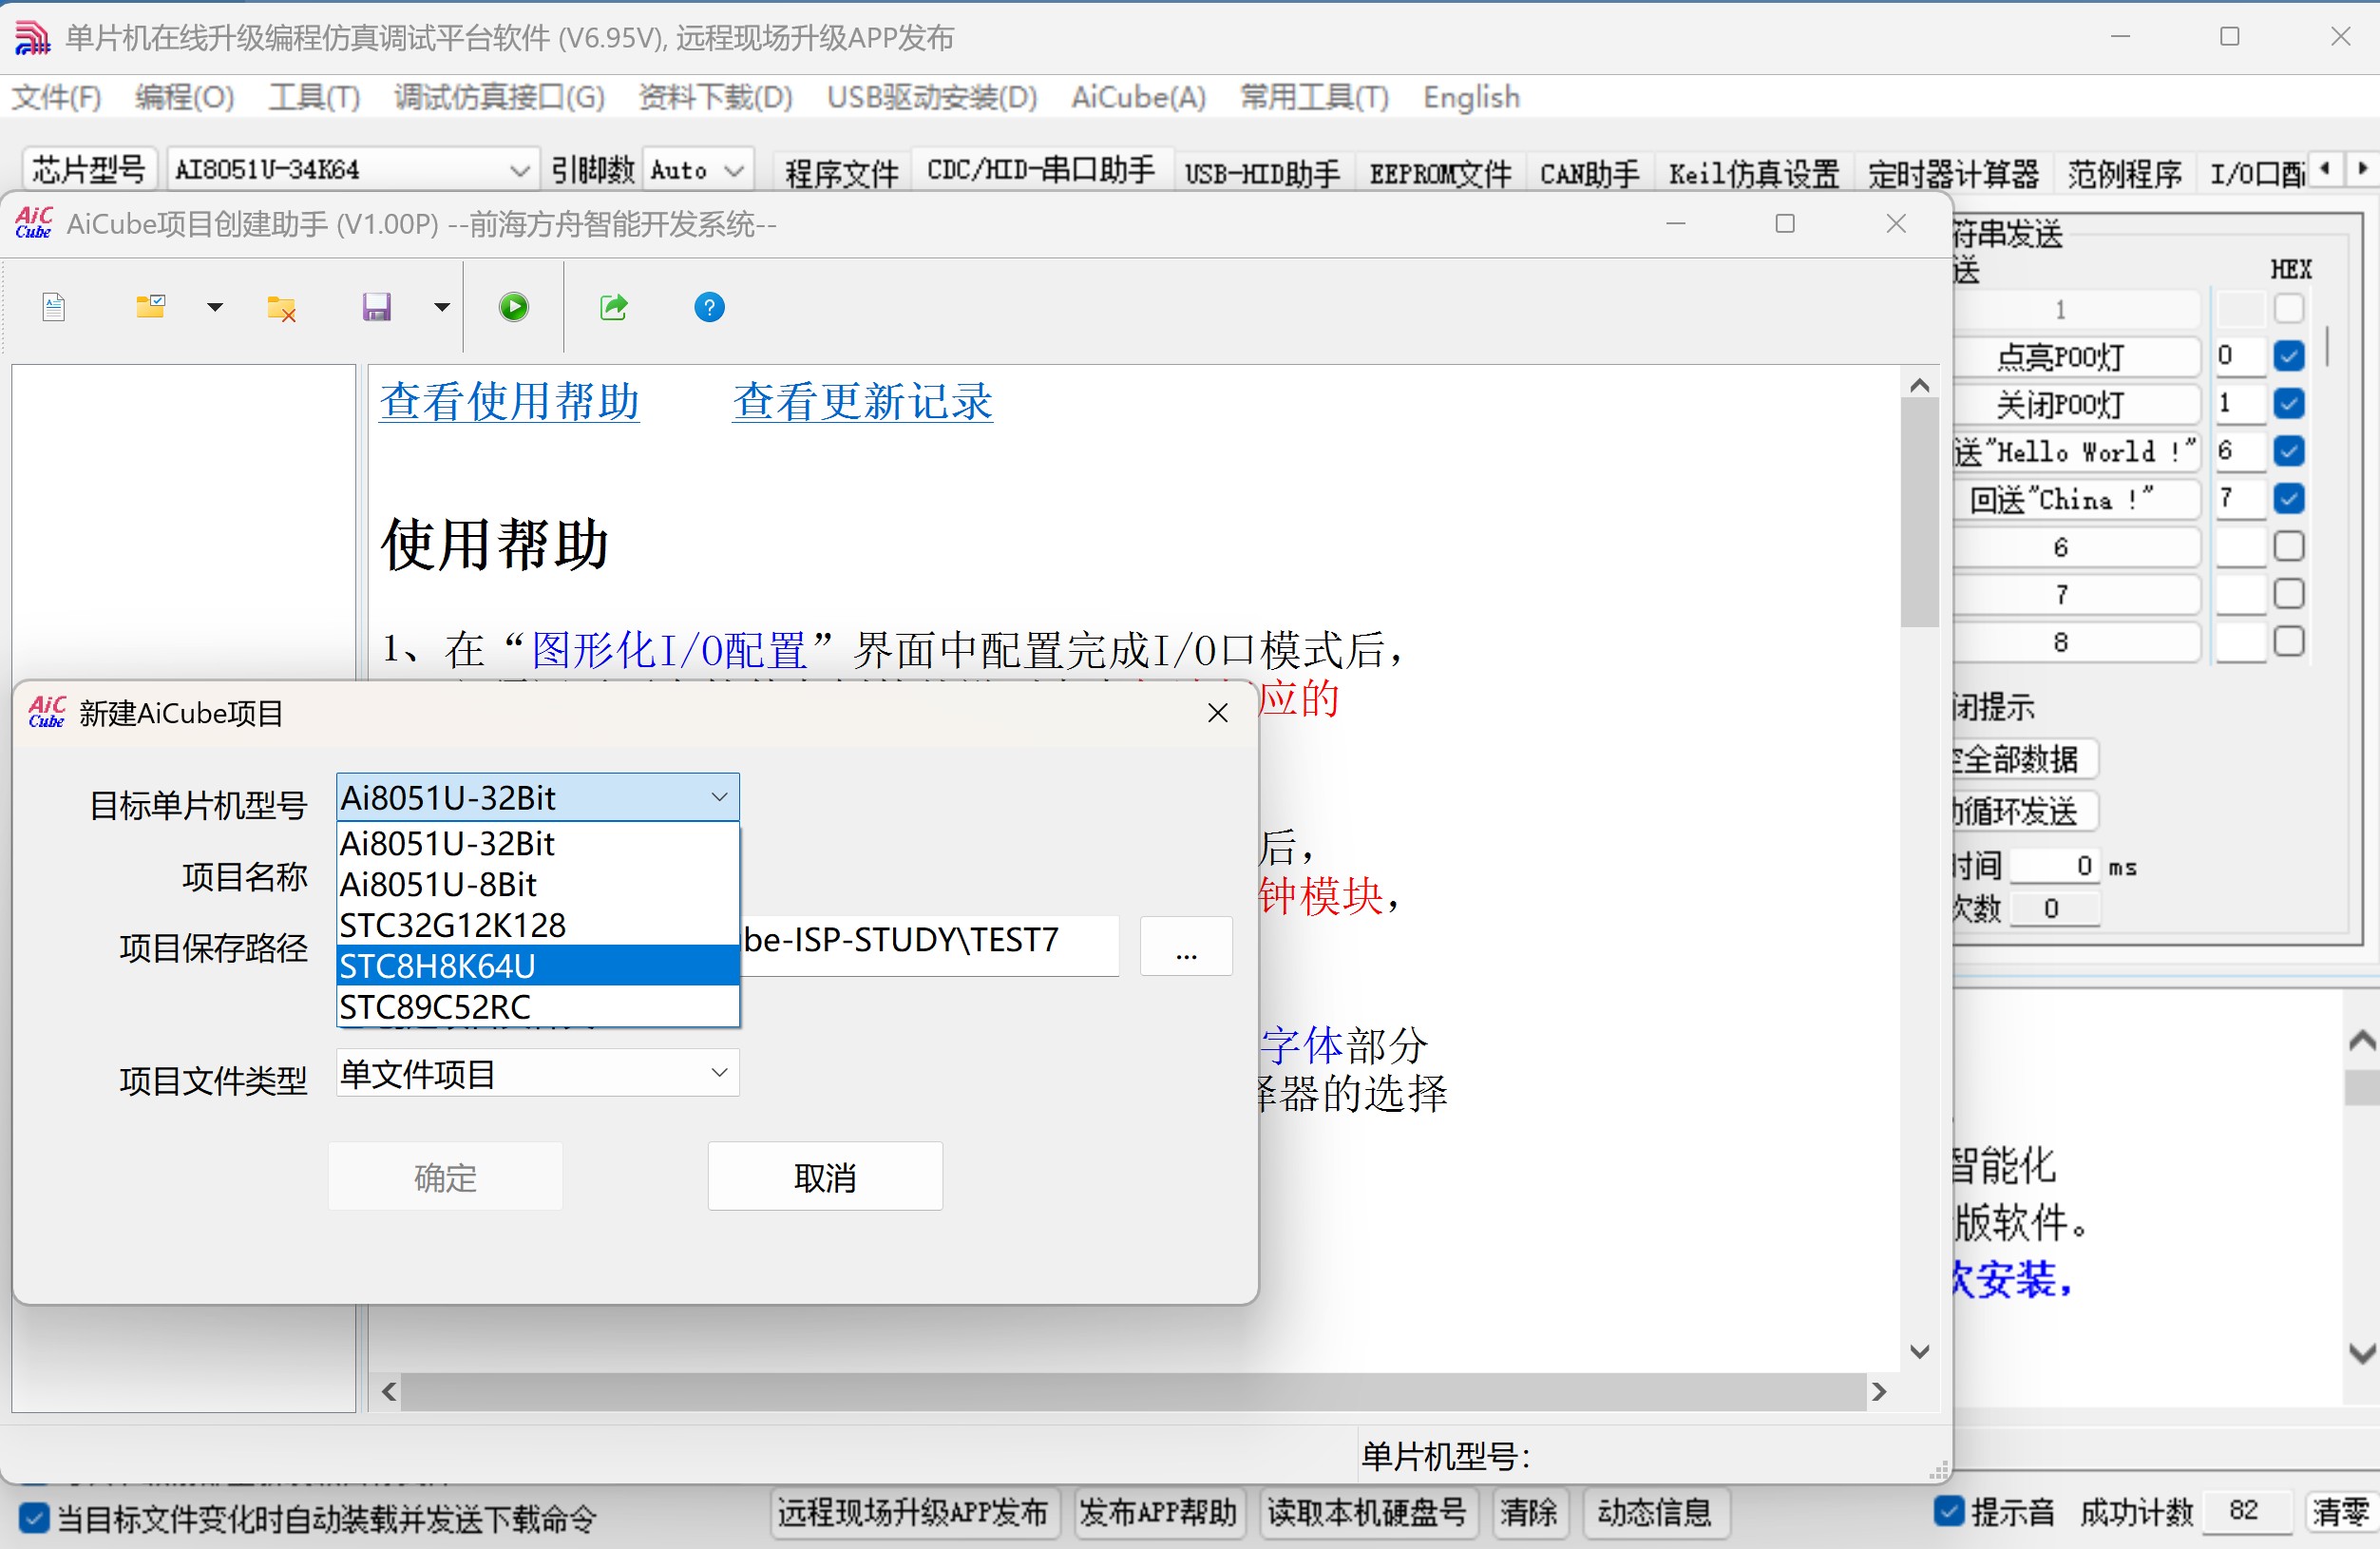Collapse the 目标单片机型号 combo box
This screenshot has height=1549, width=2380.
tap(538, 797)
